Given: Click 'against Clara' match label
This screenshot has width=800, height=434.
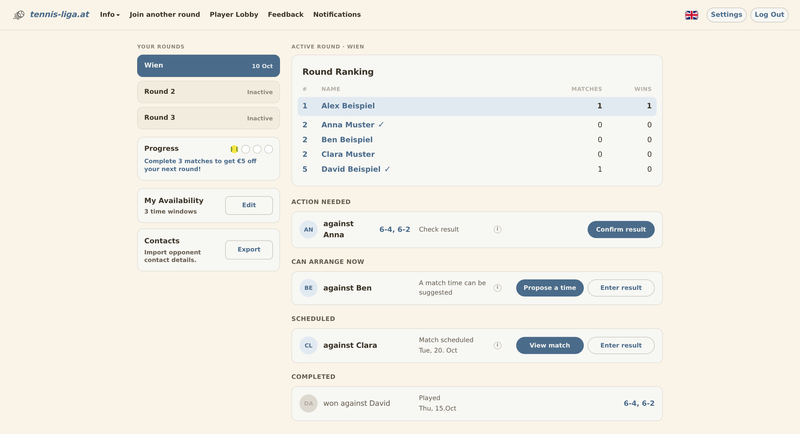Looking at the screenshot, I should click(350, 345).
